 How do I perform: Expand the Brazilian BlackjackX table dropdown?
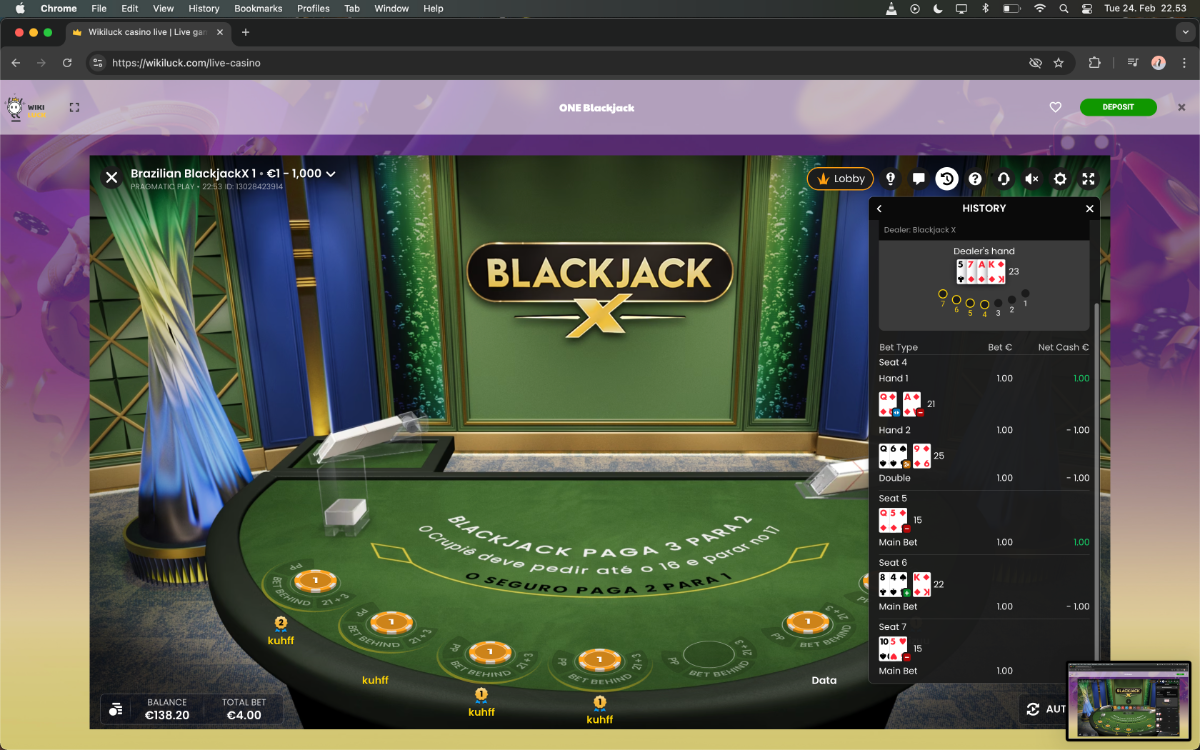(x=331, y=174)
